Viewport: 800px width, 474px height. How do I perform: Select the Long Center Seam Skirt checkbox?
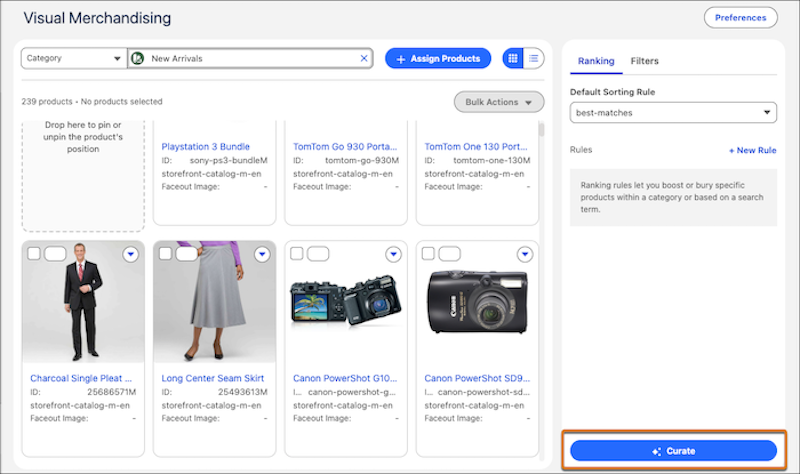[165, 254]
